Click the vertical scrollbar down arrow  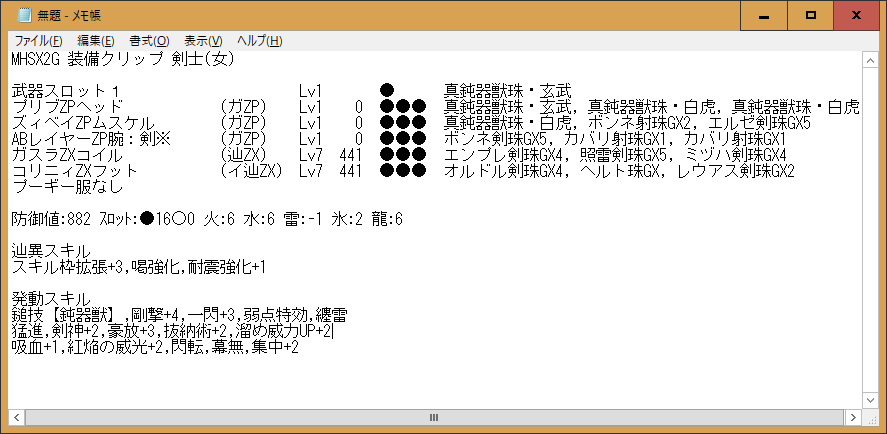(869, 400)
